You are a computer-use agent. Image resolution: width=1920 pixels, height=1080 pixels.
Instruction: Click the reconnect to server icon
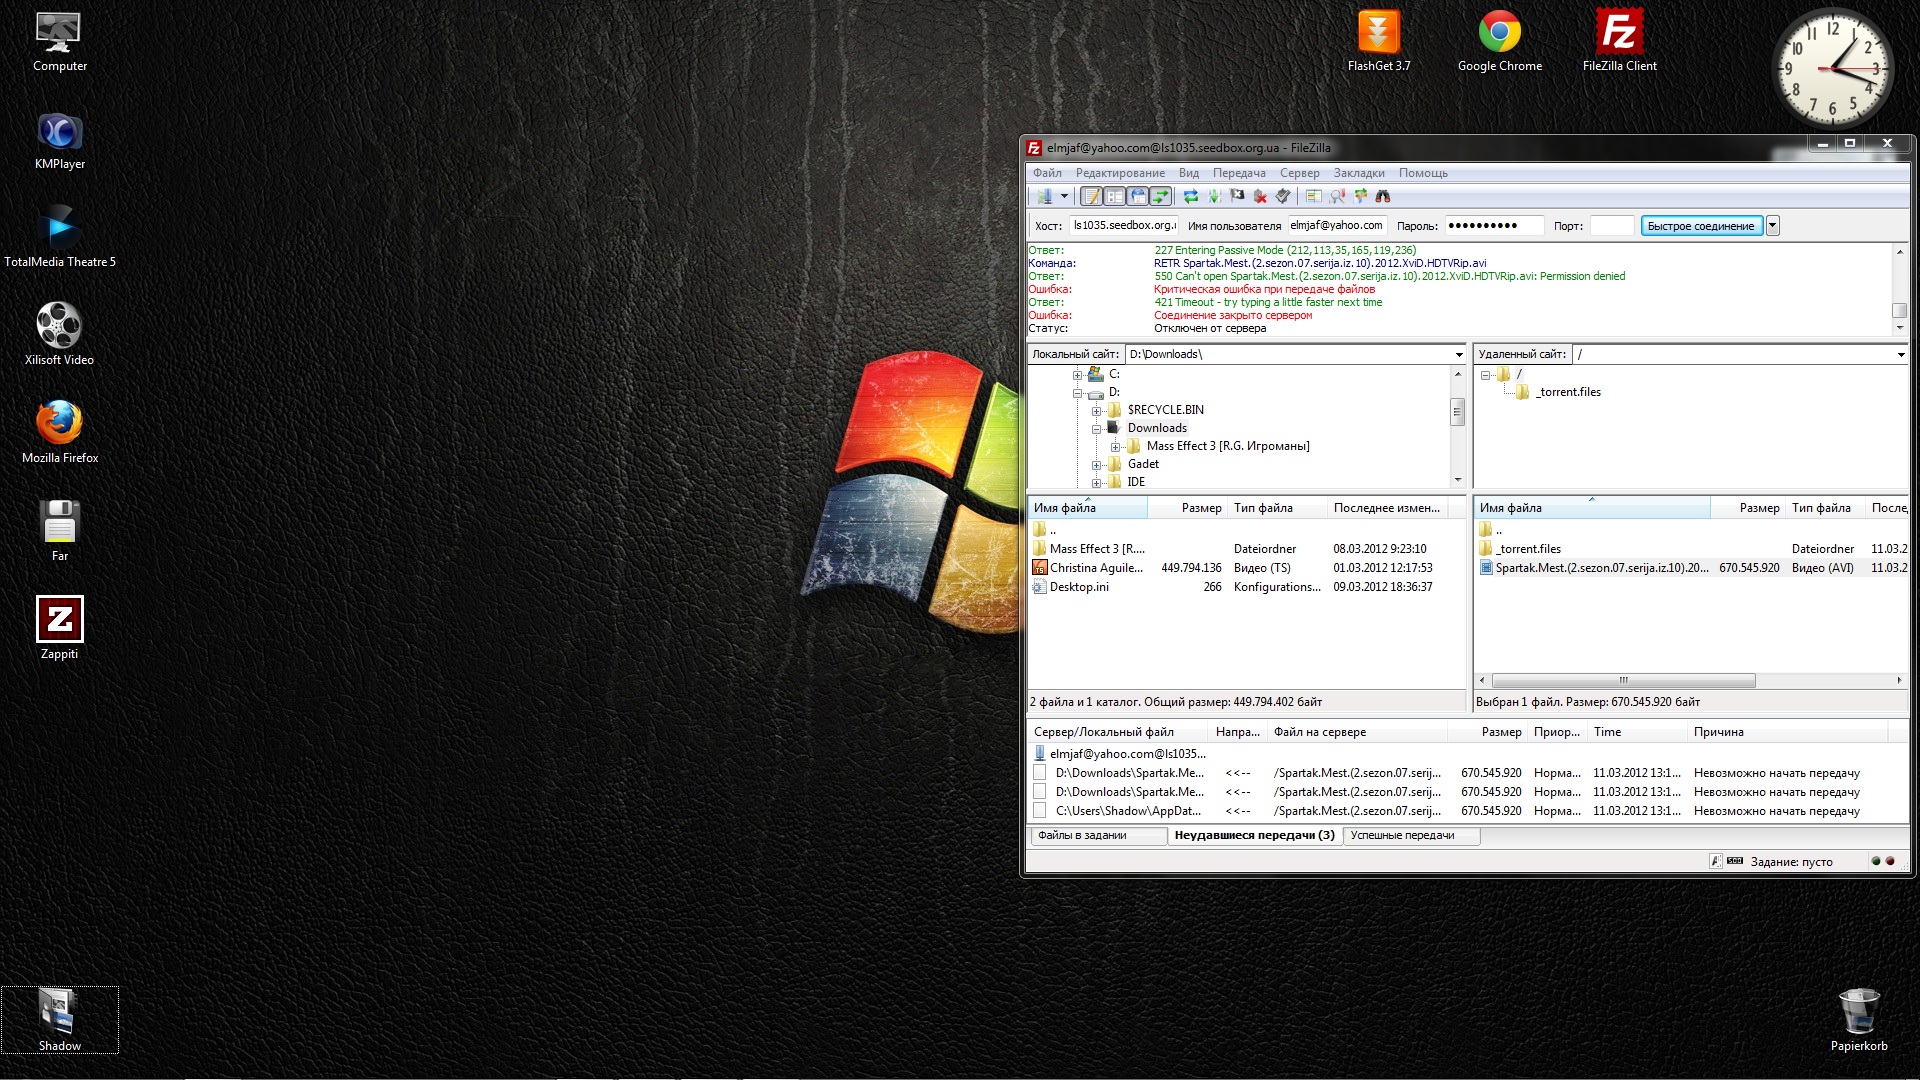[x=1283, y=196]
